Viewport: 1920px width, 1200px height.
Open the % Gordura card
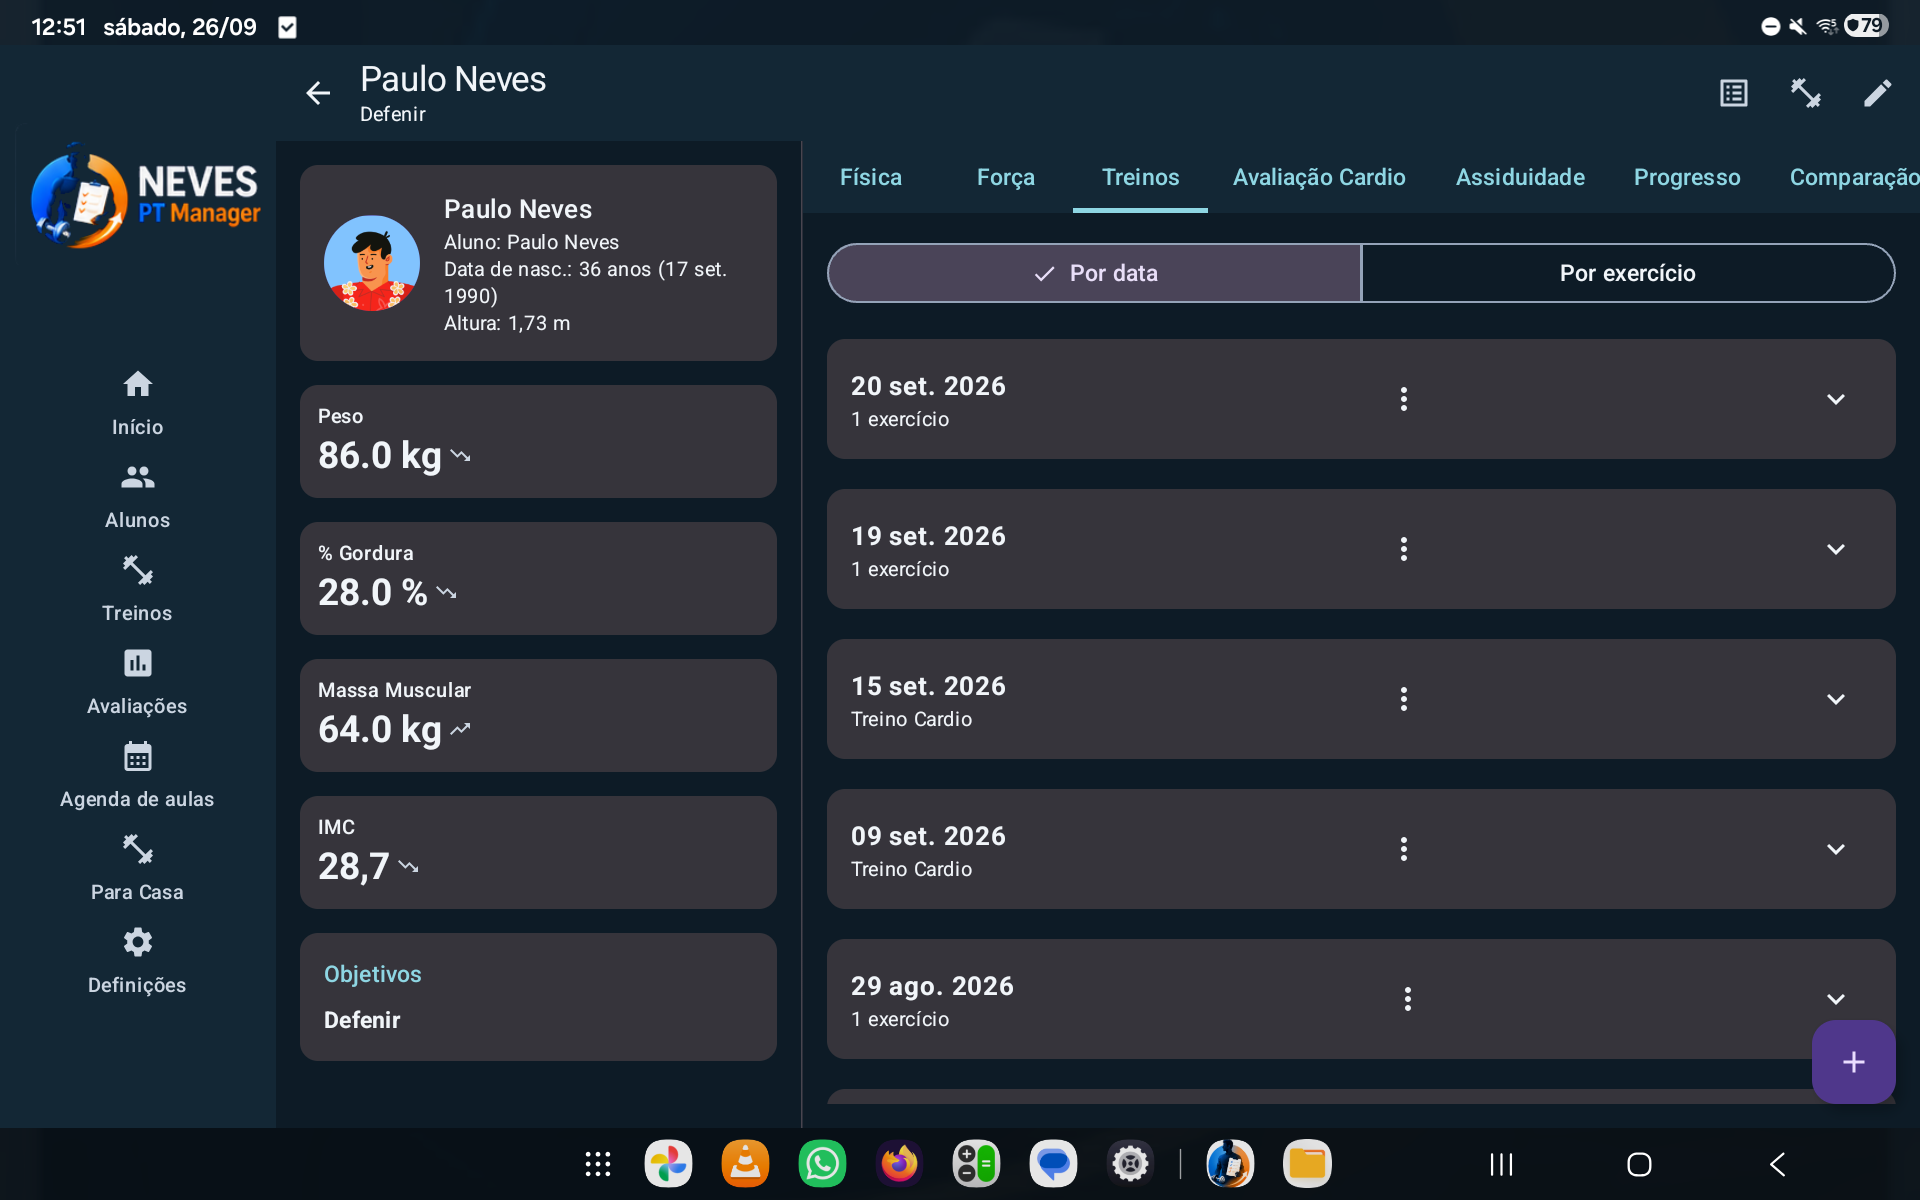click(x=538, y=578)
